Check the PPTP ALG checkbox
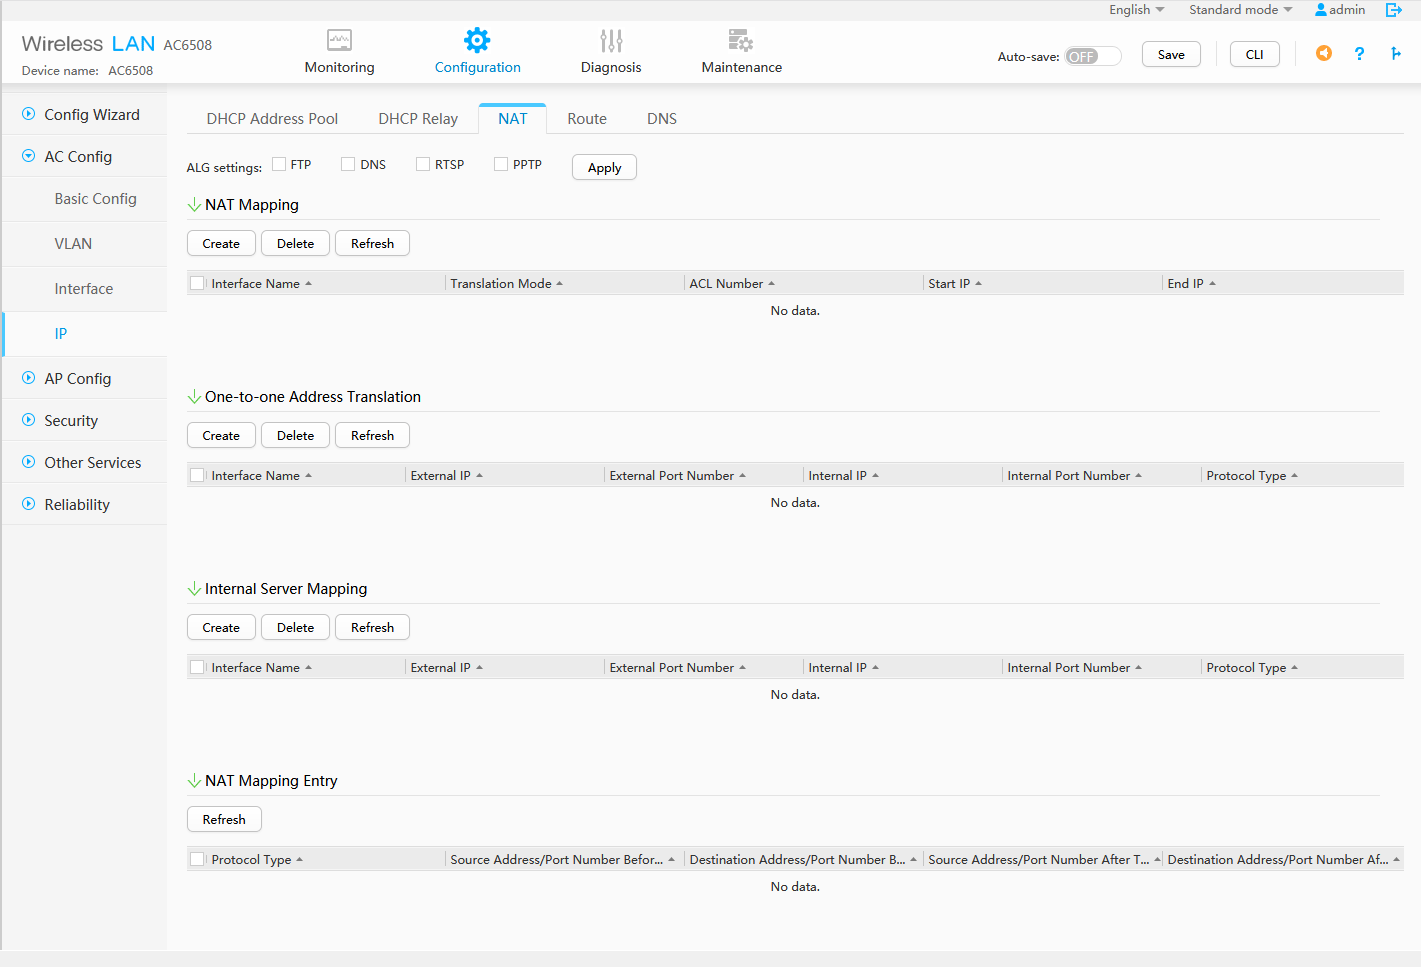Image resolution: width=1421 pixels, height=967 pixels. coord(502,165)
